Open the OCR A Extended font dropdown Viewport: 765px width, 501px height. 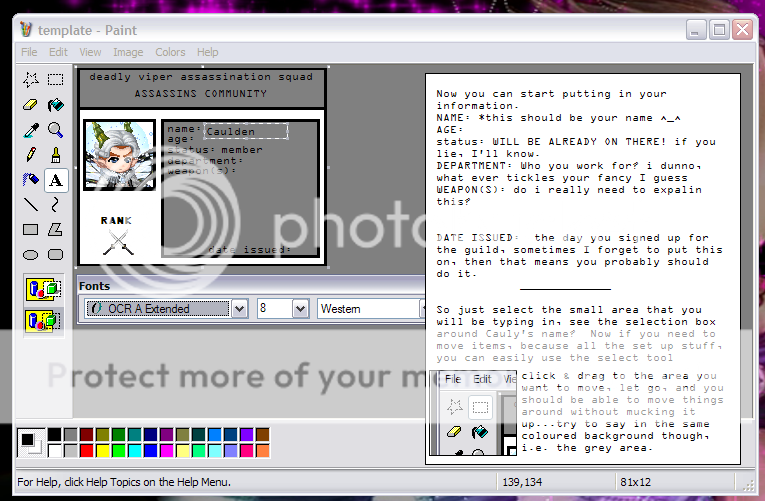pos(239,309)
